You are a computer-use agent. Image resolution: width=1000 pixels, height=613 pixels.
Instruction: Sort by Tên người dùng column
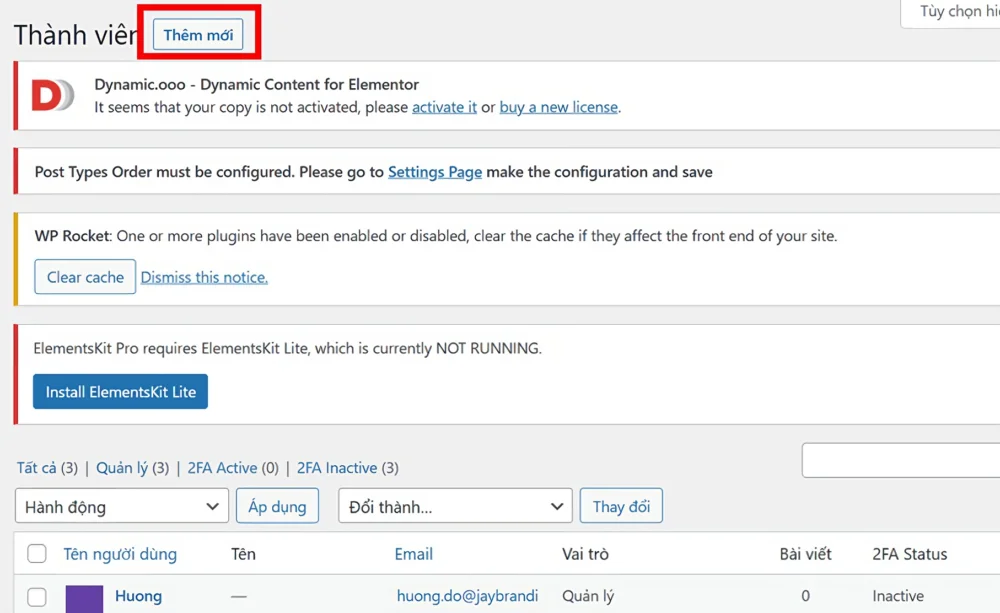120,554
